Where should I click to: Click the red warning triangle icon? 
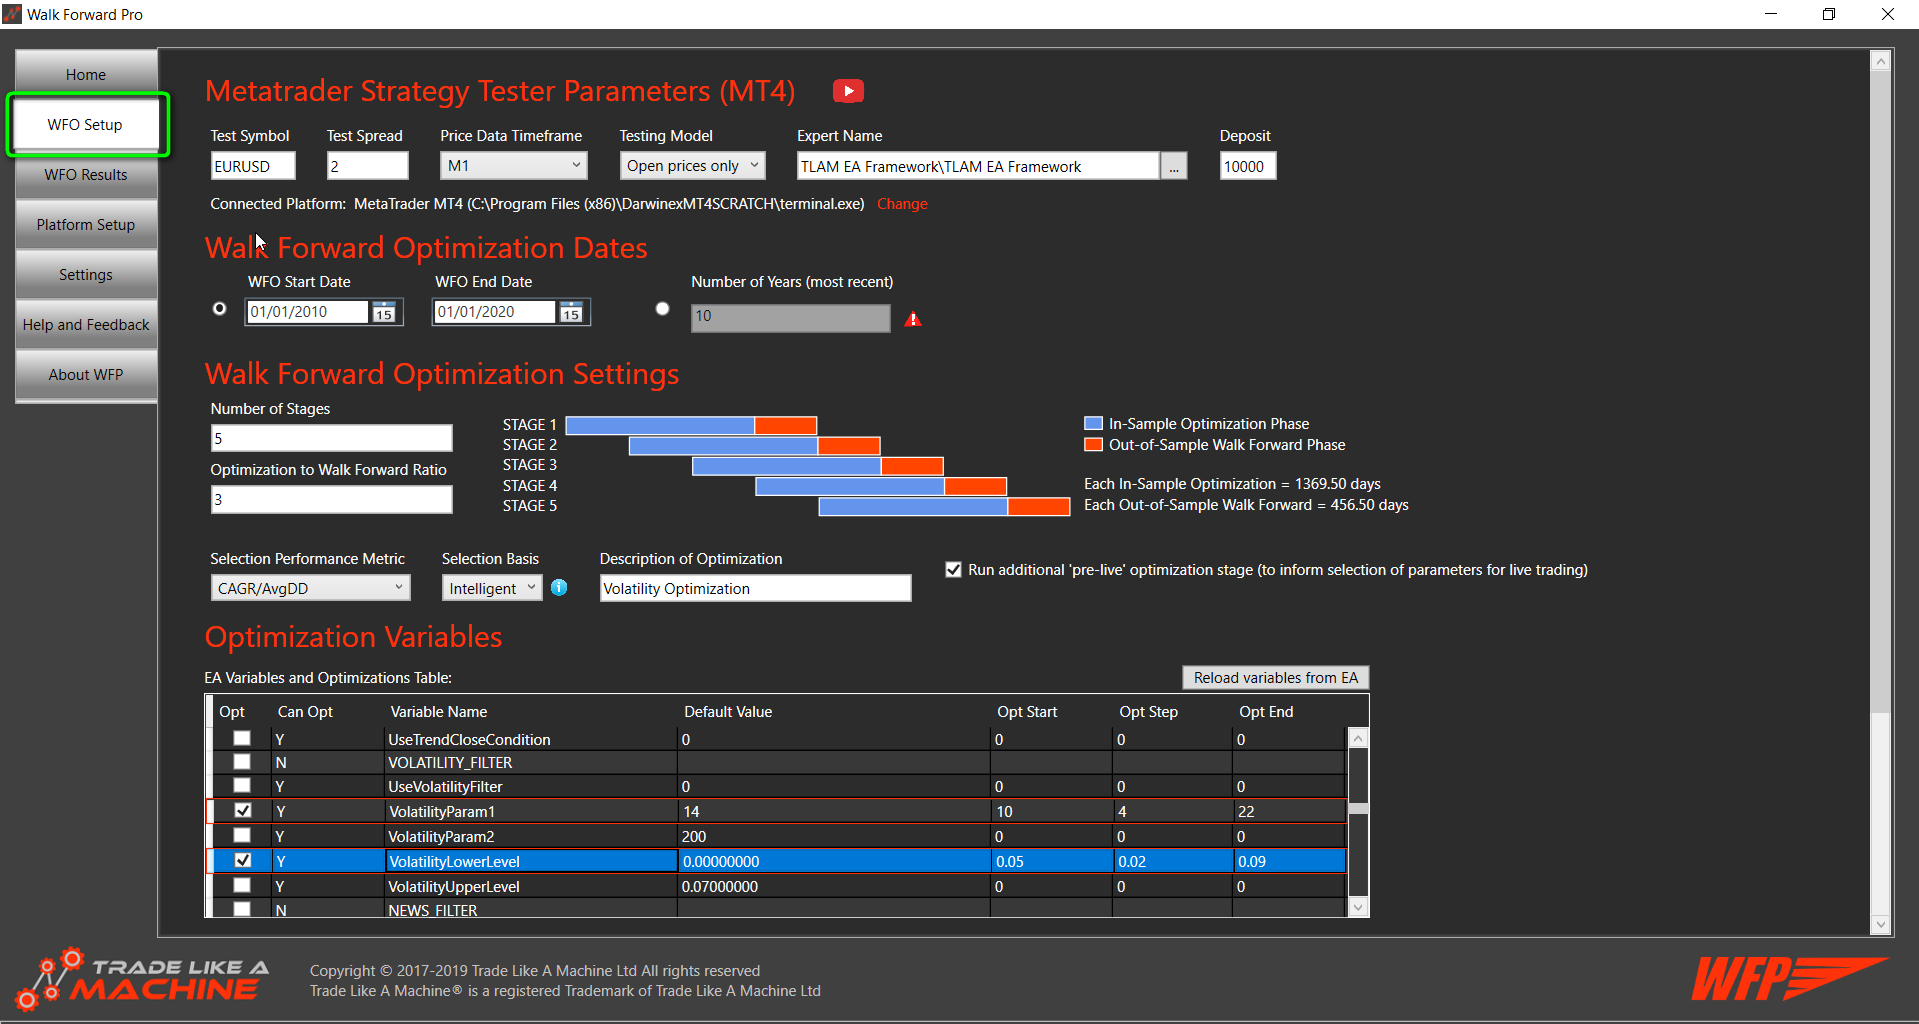913,319
